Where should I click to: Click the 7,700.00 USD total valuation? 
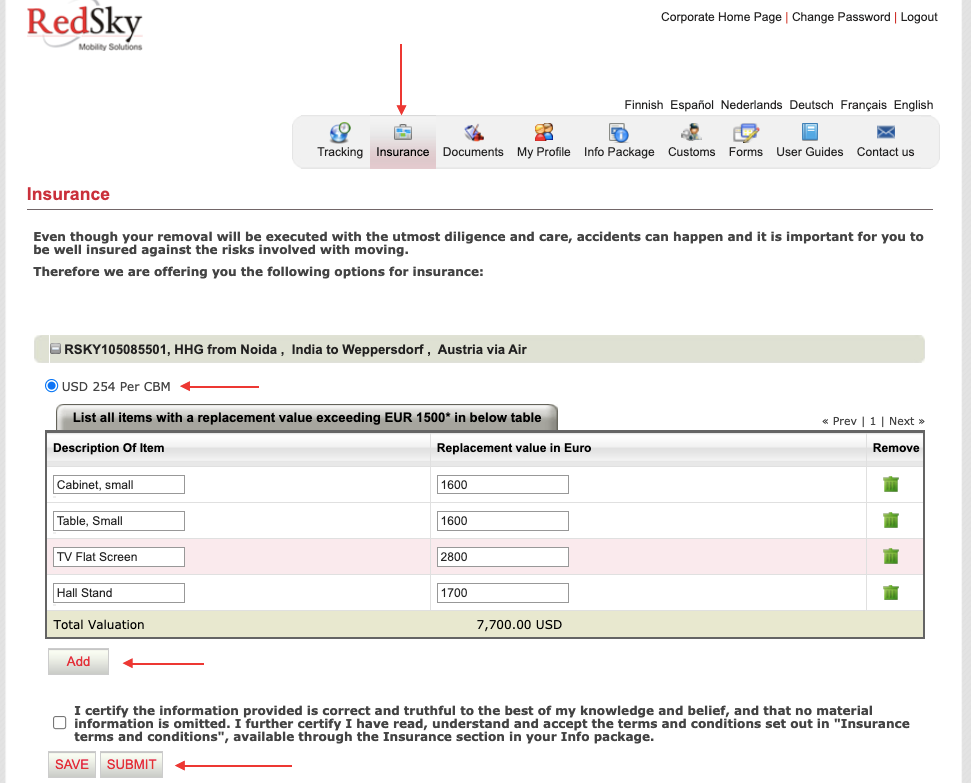tap(519, 624)
